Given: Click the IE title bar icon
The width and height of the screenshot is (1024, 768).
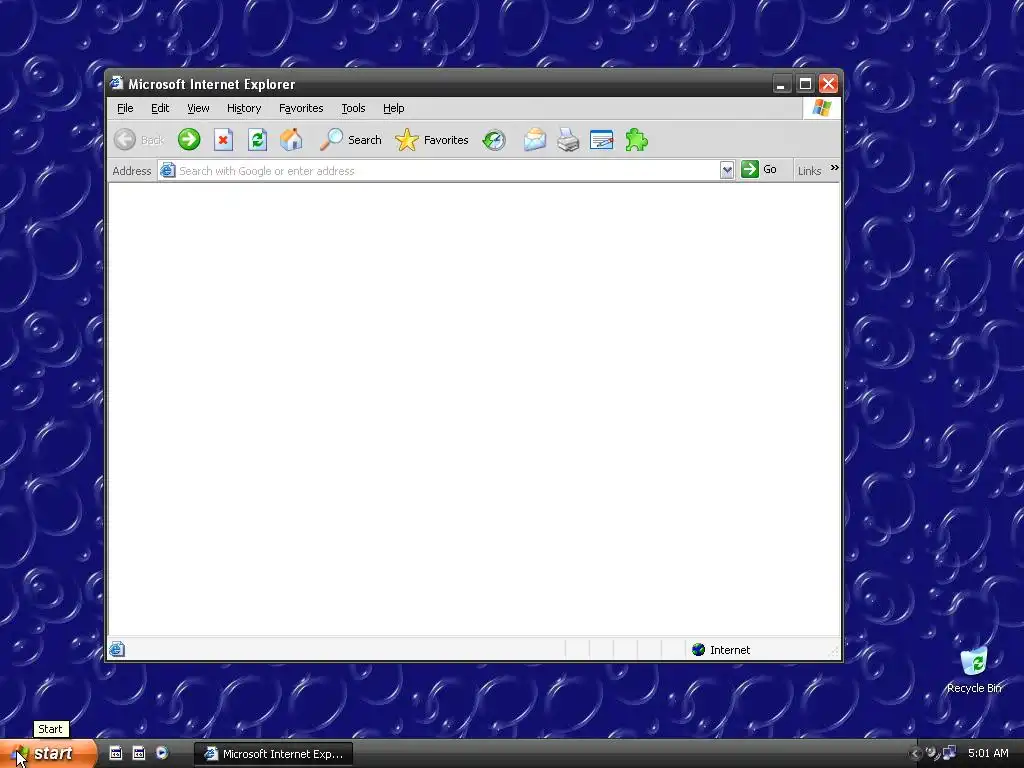Looking at the screenshot, I should [x=117, y=84].
